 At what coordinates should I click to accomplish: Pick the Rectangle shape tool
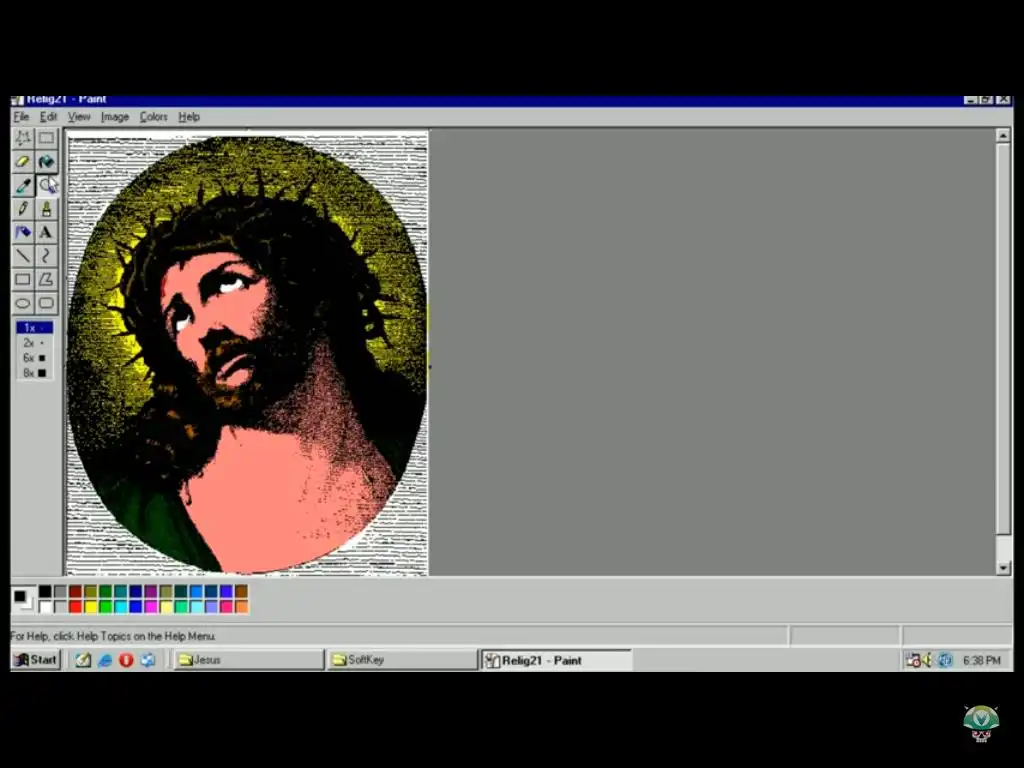coord(23,280)
